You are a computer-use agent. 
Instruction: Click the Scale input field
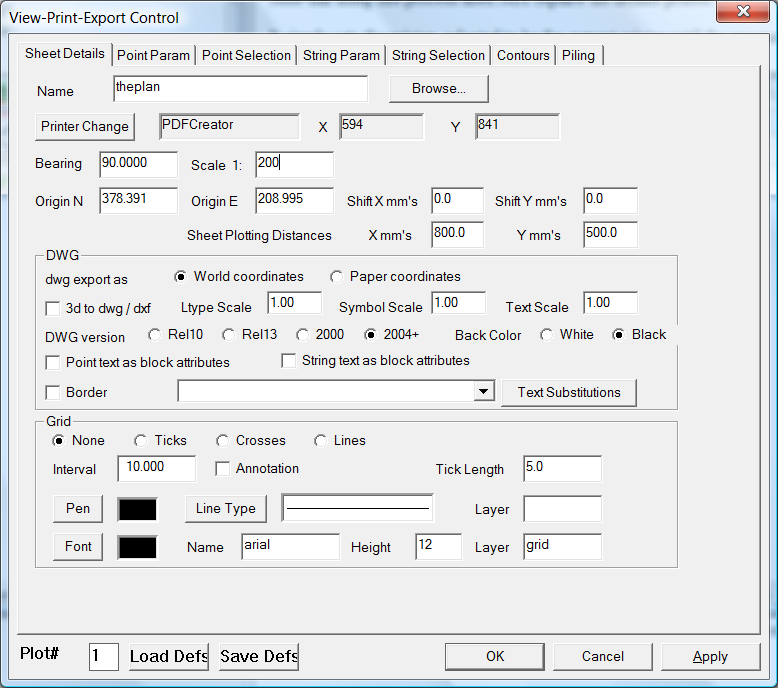tap(294, 165)
